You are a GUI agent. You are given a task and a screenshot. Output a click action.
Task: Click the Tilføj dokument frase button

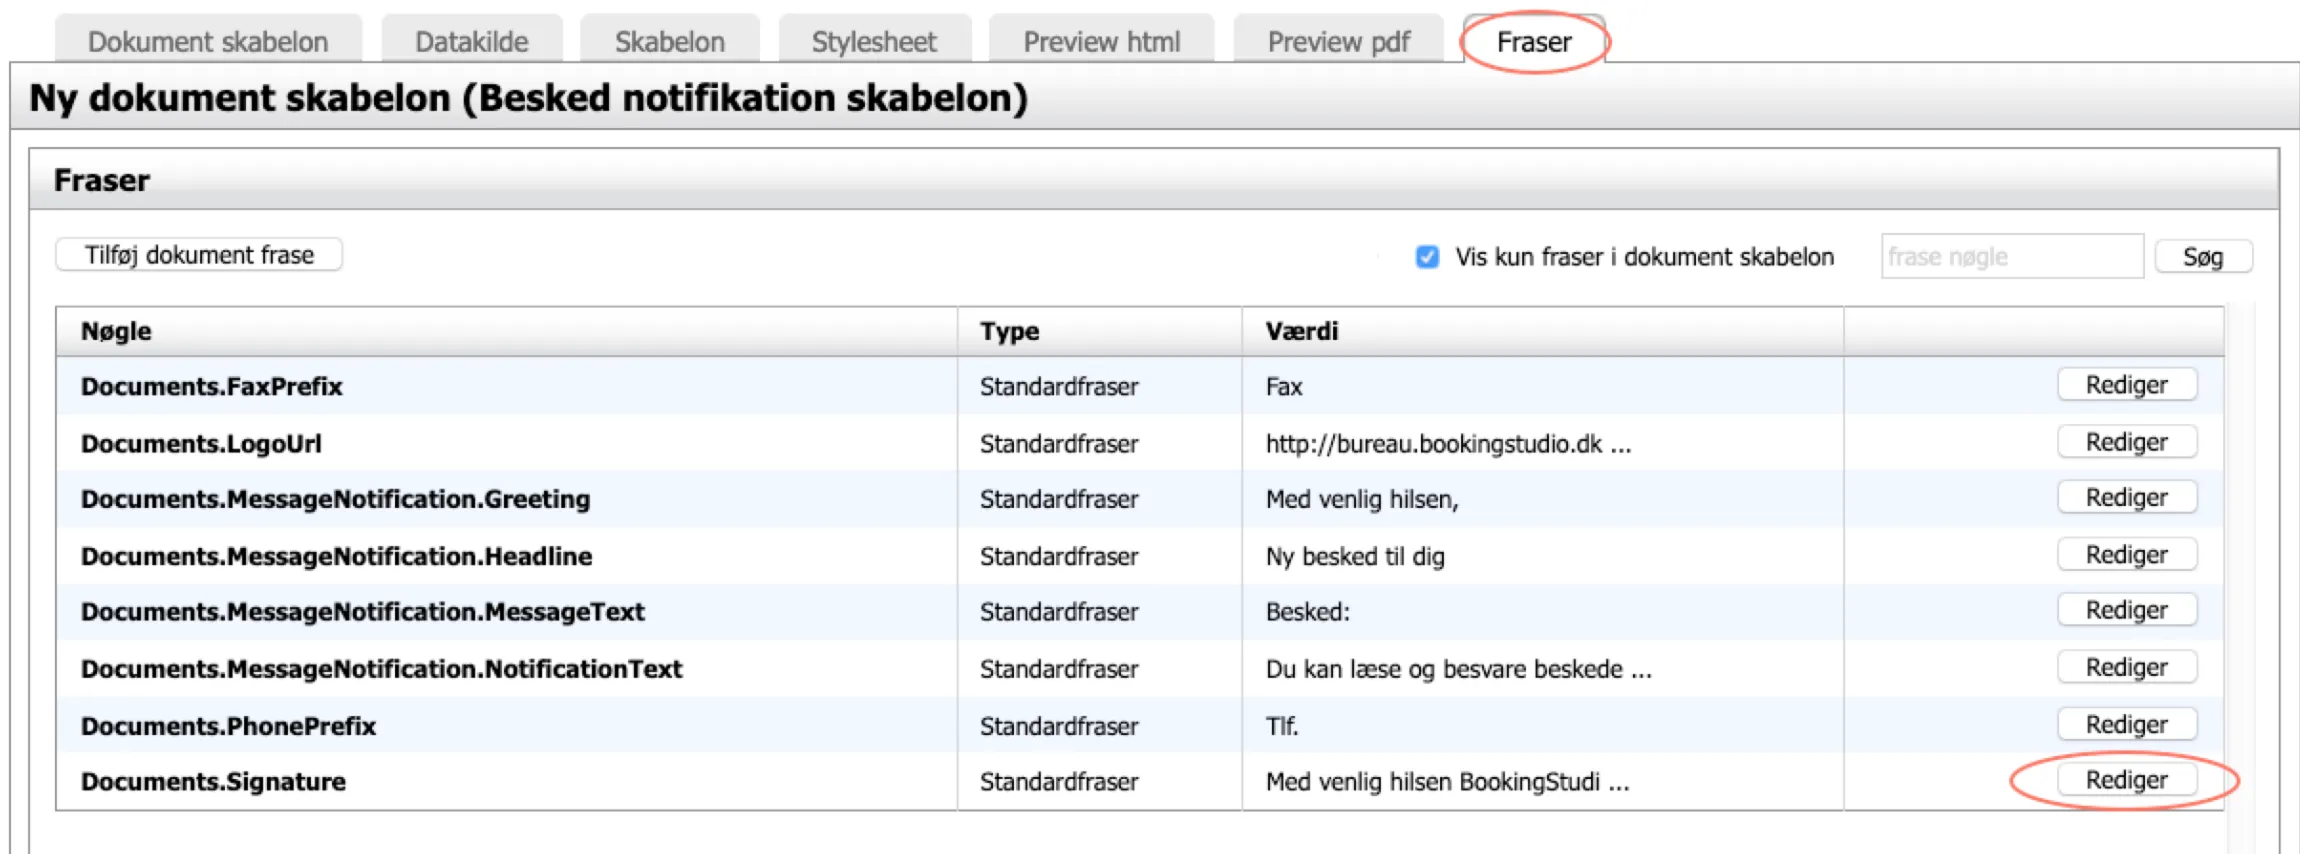tap(199, 255)
